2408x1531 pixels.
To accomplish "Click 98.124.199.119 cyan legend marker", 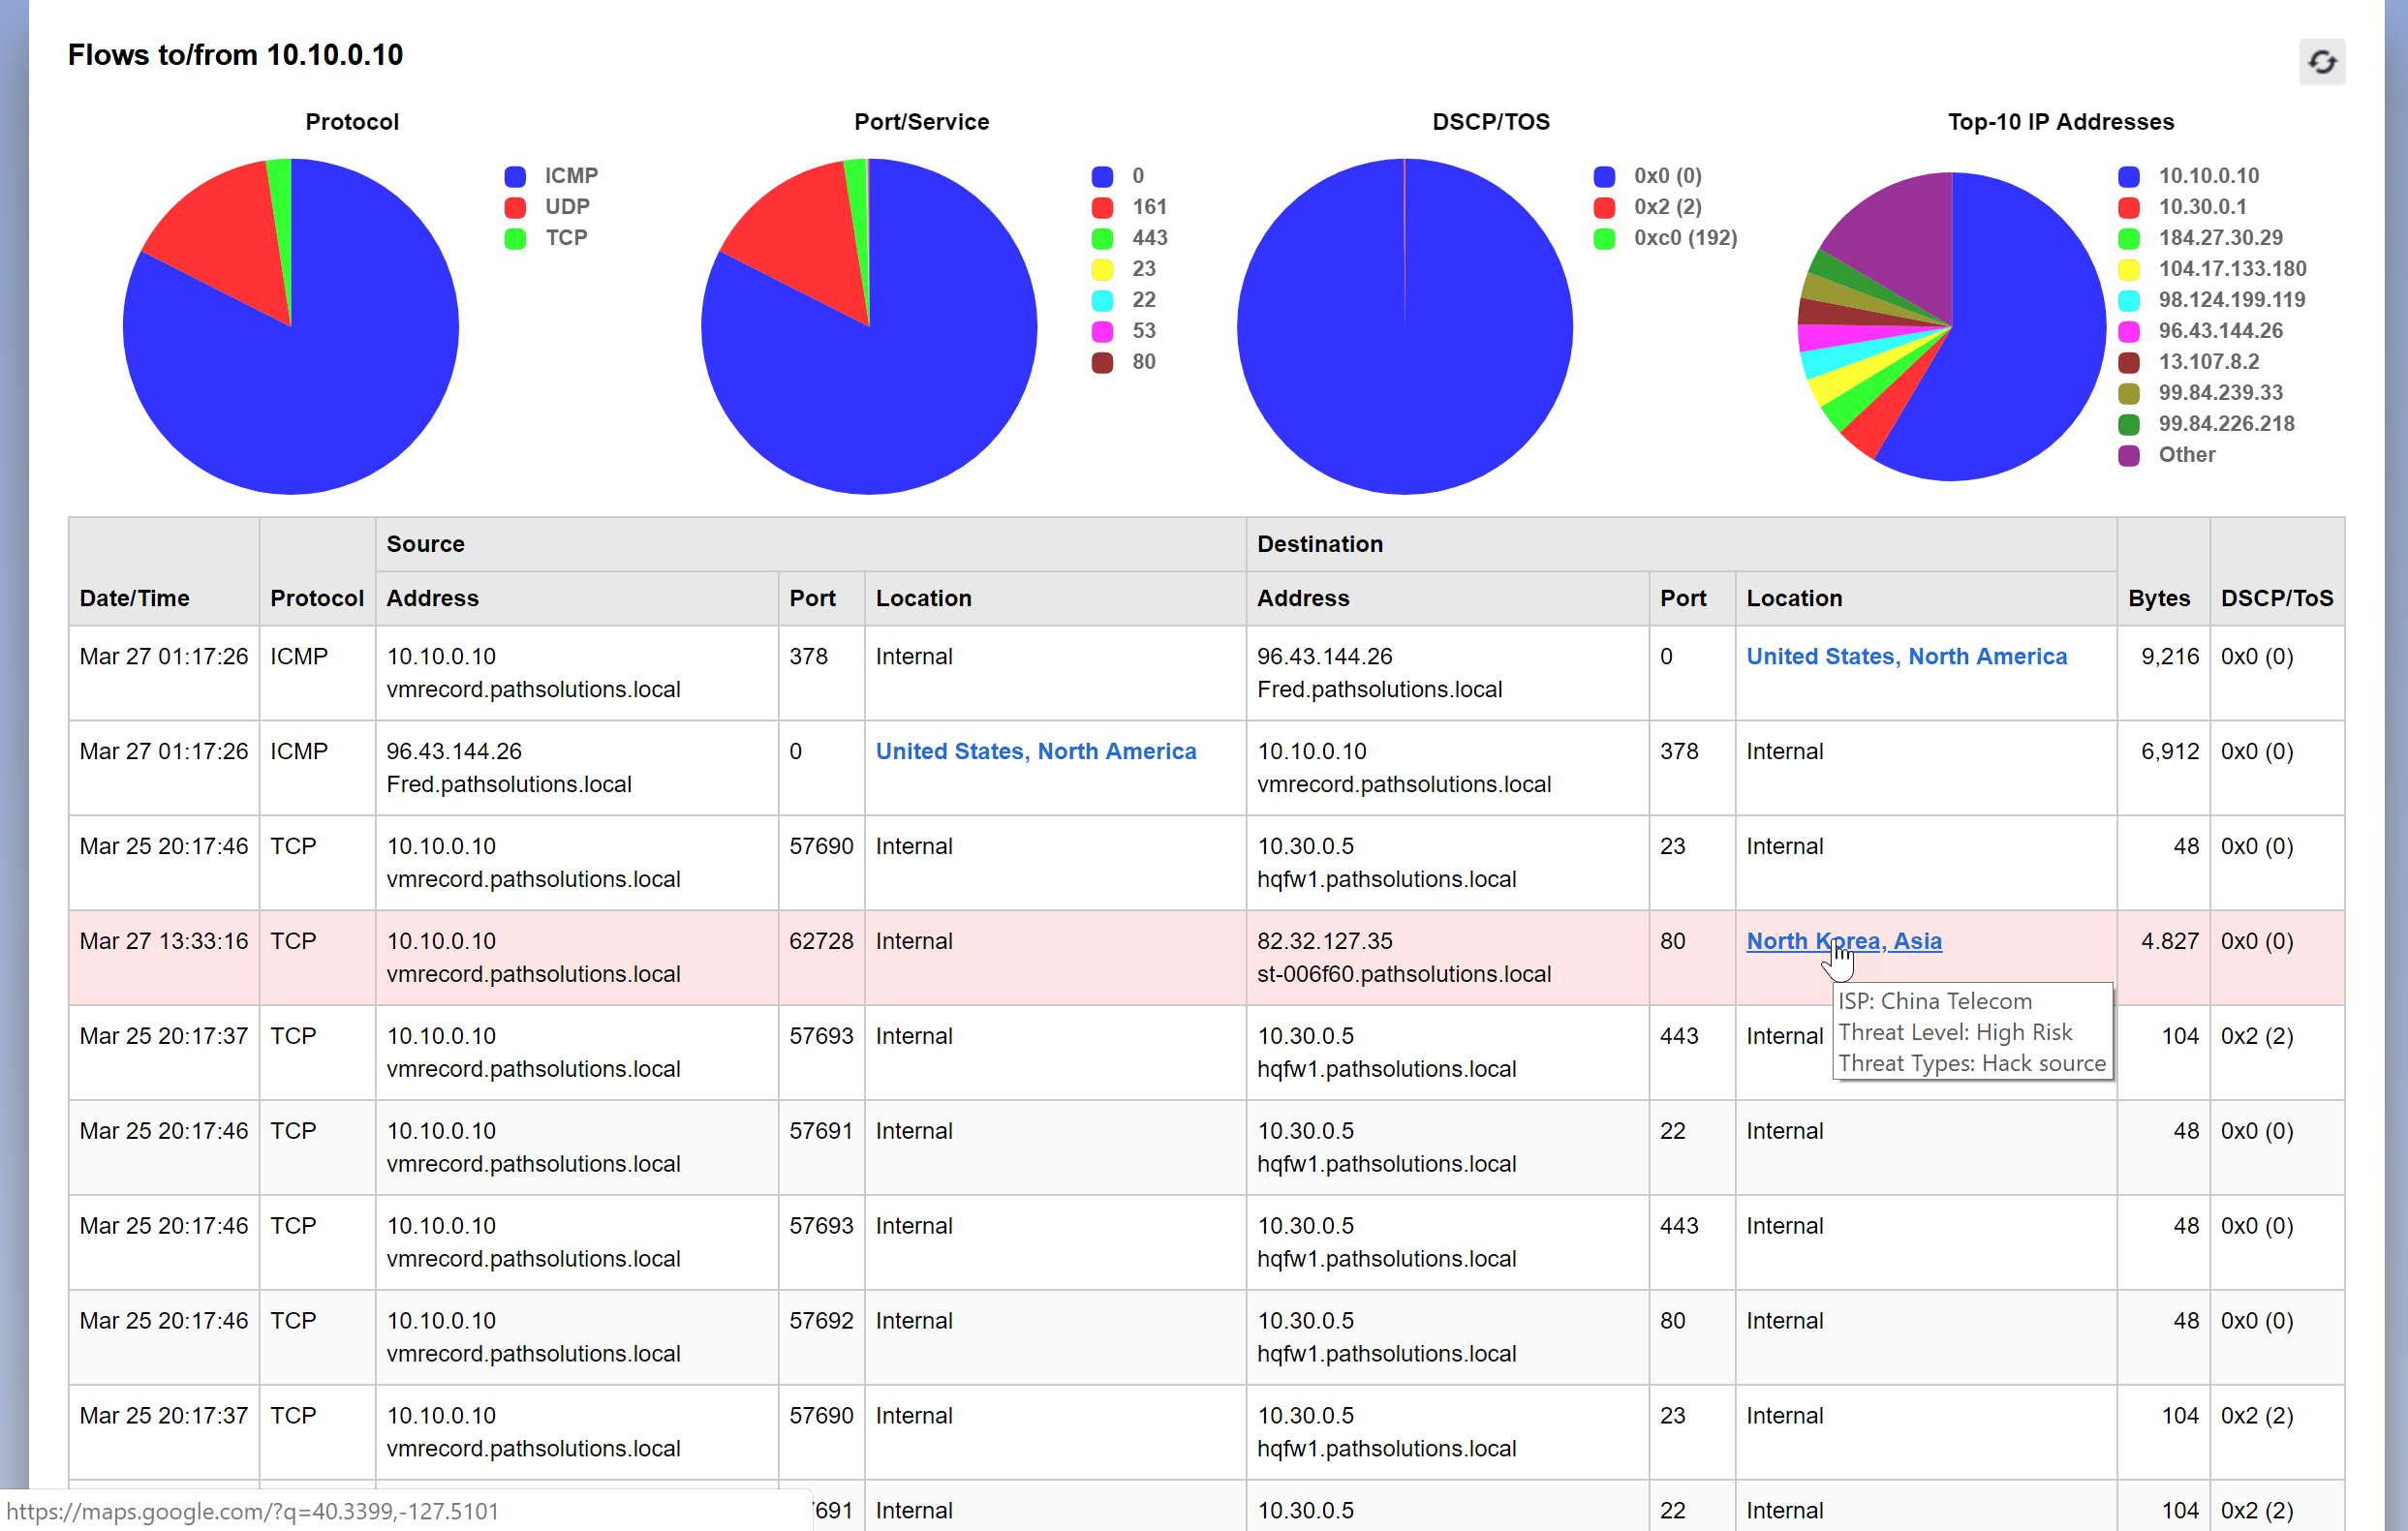I will pos(2129,300).
